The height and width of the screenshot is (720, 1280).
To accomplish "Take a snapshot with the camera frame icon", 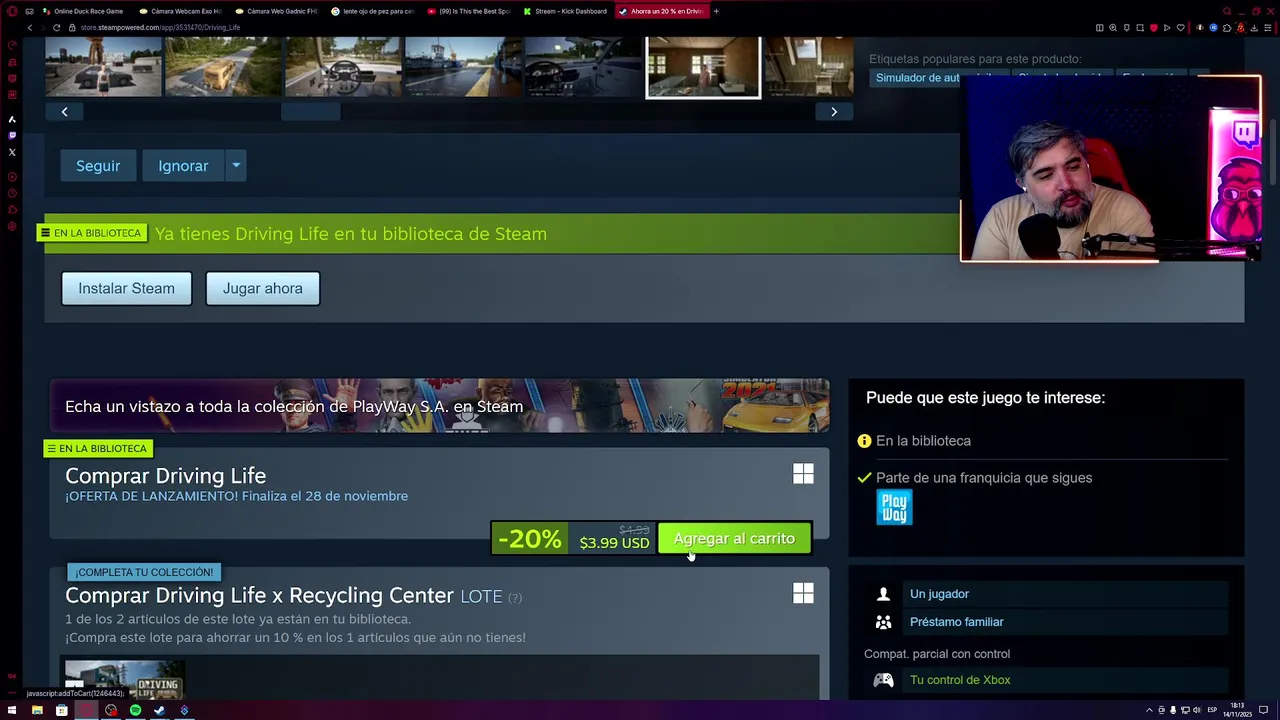I will [1140, 28].
